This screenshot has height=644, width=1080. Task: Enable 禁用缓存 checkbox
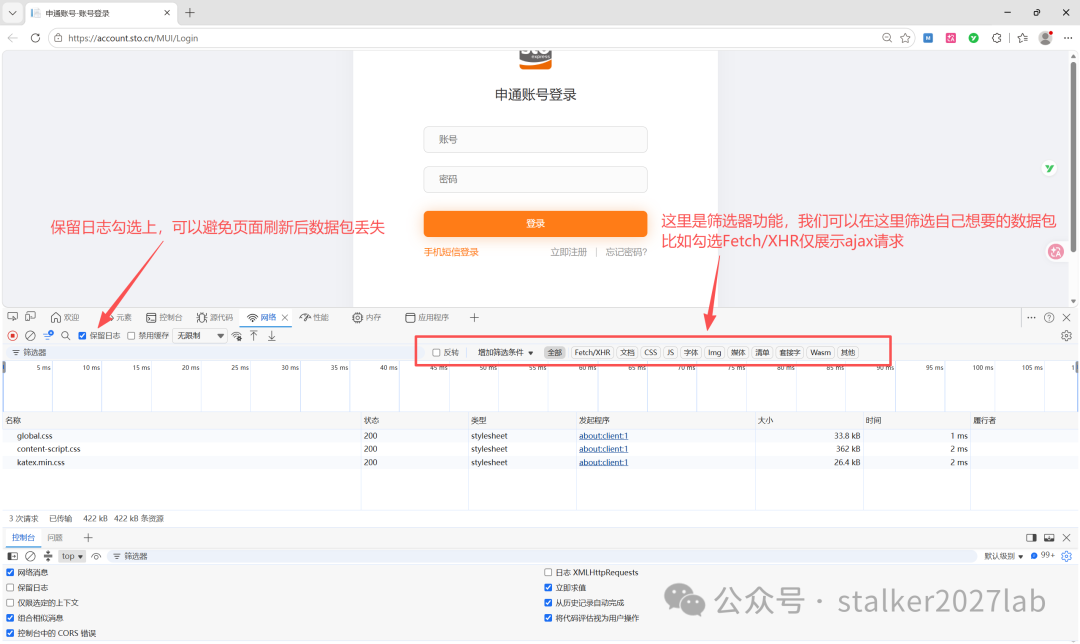pos(131,336)
